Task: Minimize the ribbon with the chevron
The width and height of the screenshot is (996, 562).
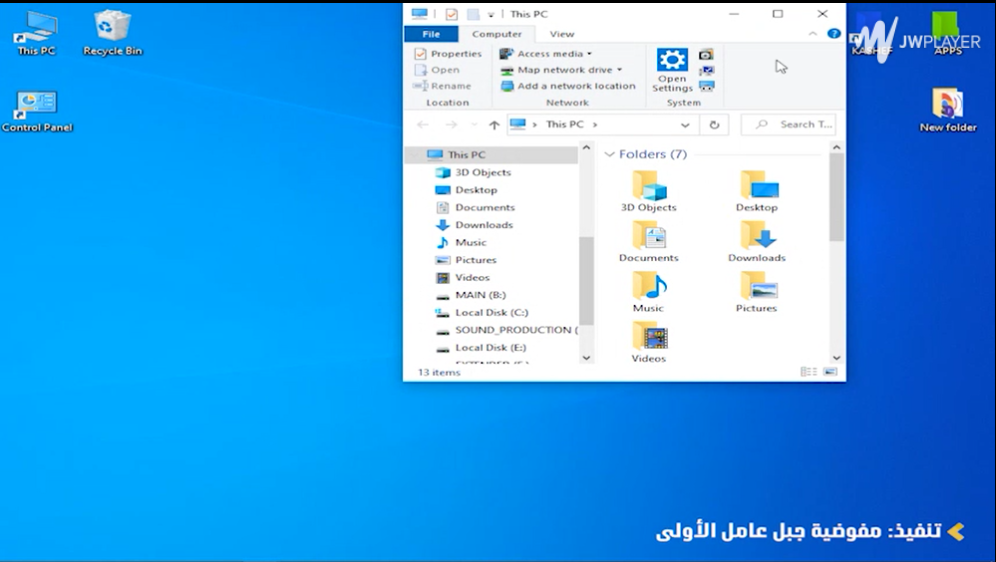Action: (812, 34)
